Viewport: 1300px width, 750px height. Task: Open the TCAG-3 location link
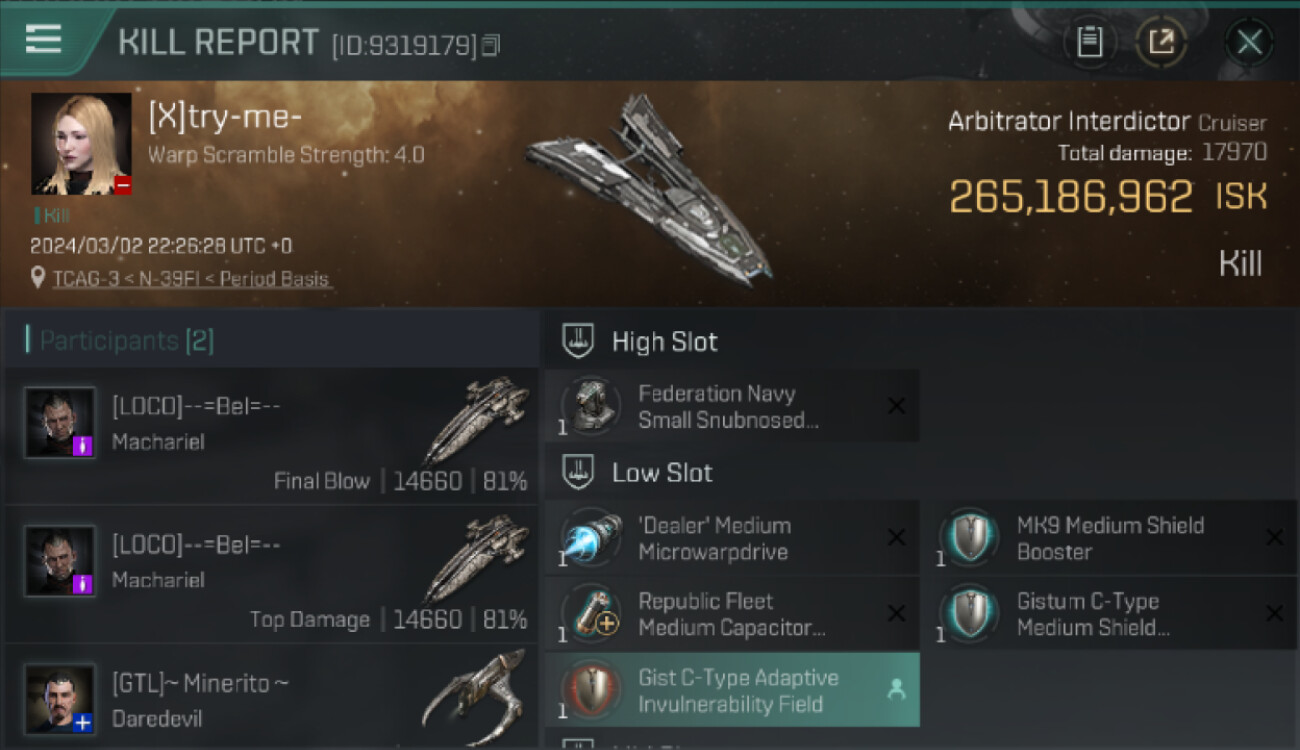191,279
